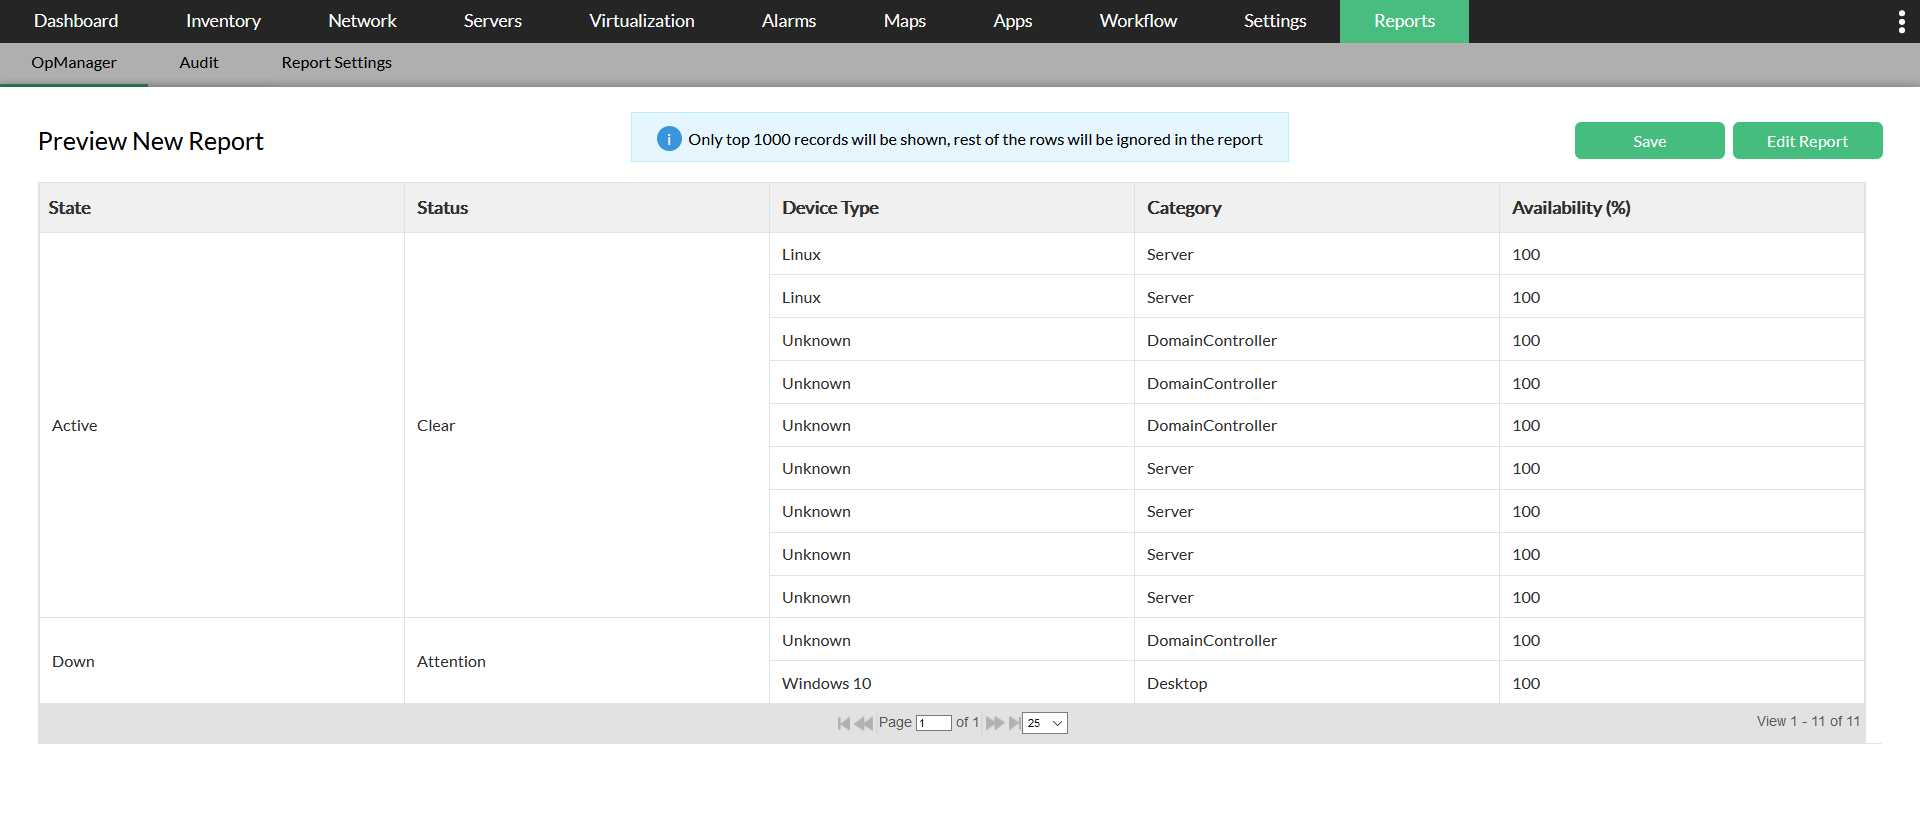Viewport: 1920px width, 837px height.
Task: Open the rows-per-page dropdown showing 25
Action: [x=1045, y=723]
